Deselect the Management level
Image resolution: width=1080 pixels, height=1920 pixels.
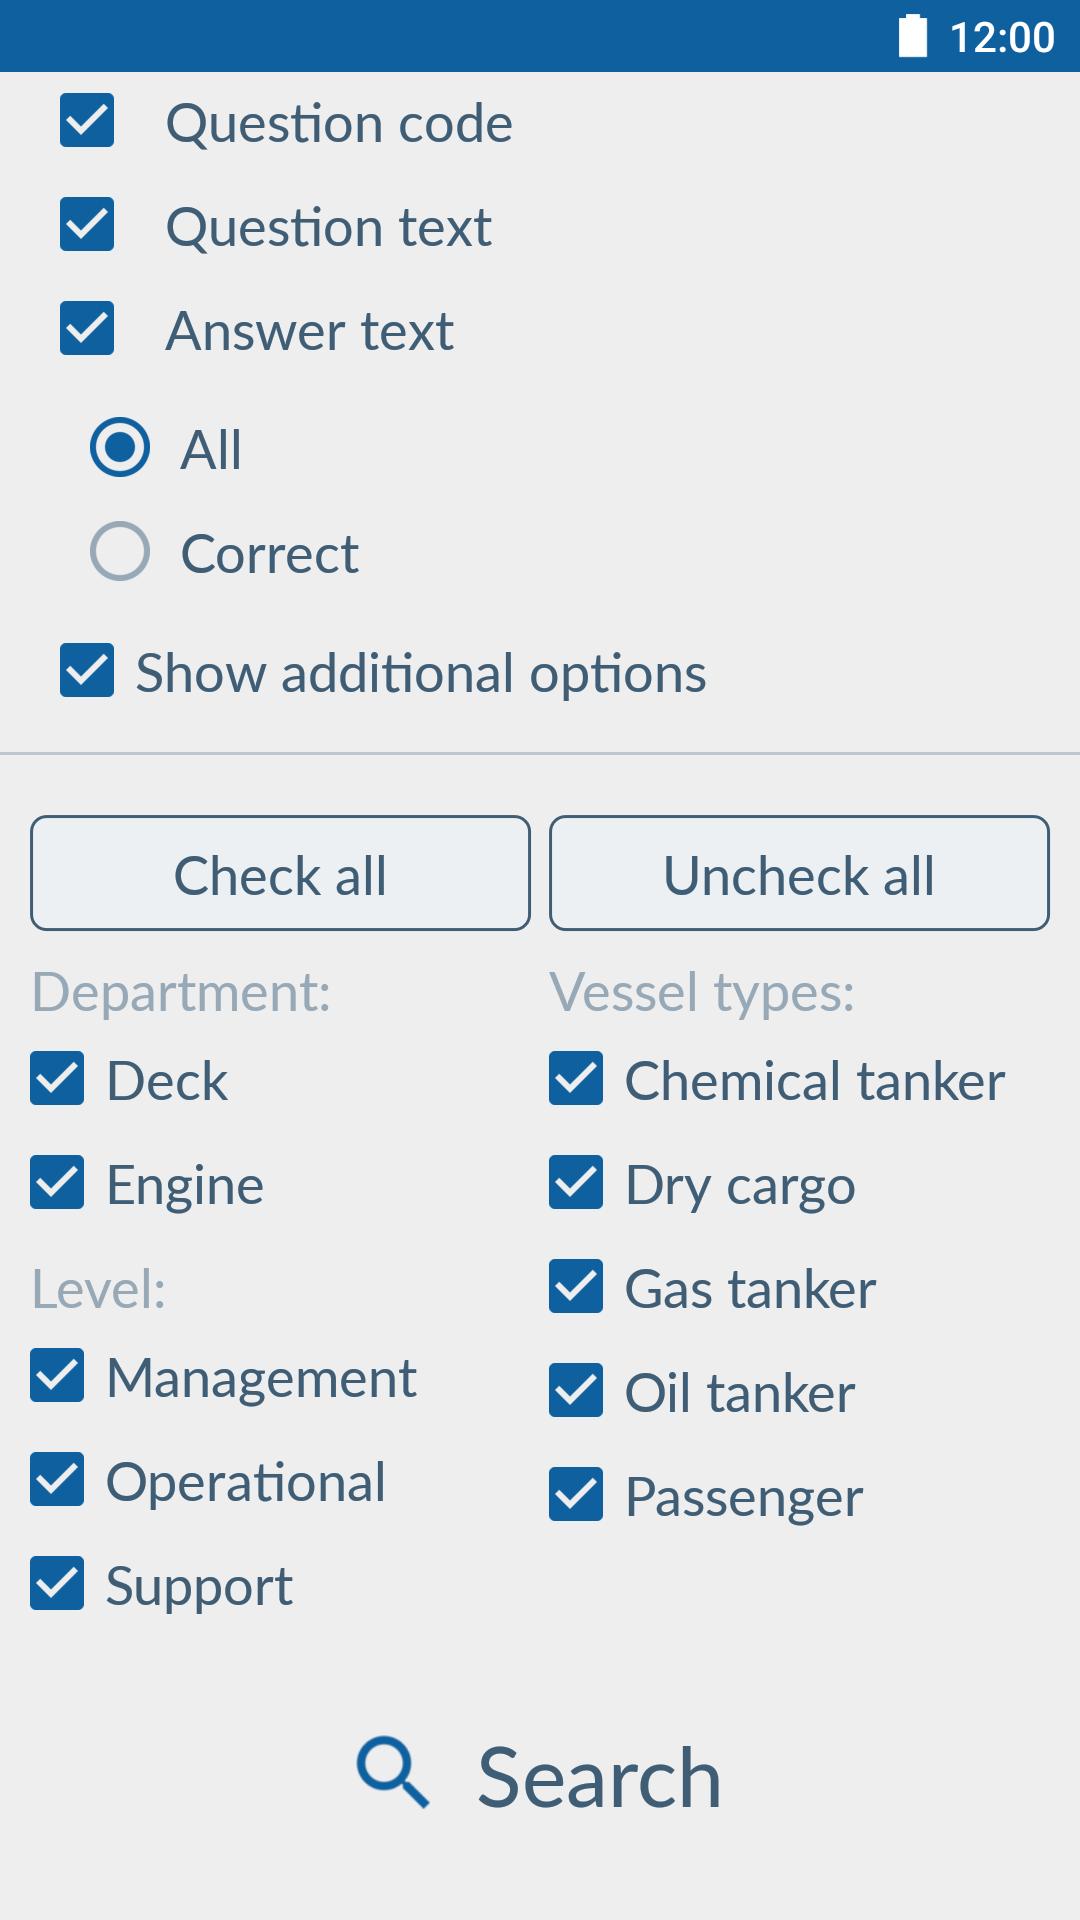click(x=57, y=1376)
